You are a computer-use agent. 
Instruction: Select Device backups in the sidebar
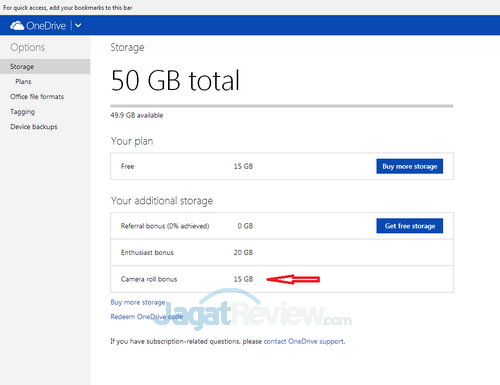(x=34, y=127)
